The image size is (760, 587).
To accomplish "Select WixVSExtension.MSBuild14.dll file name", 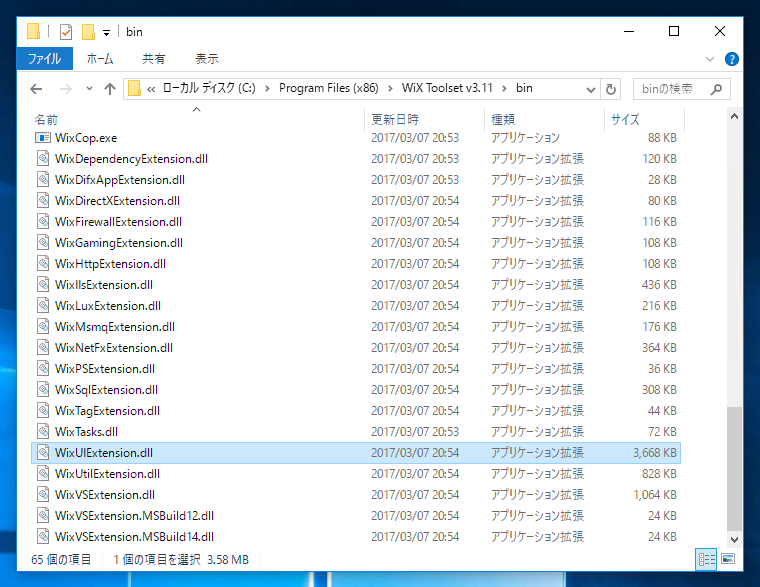I will click(134, 537).
